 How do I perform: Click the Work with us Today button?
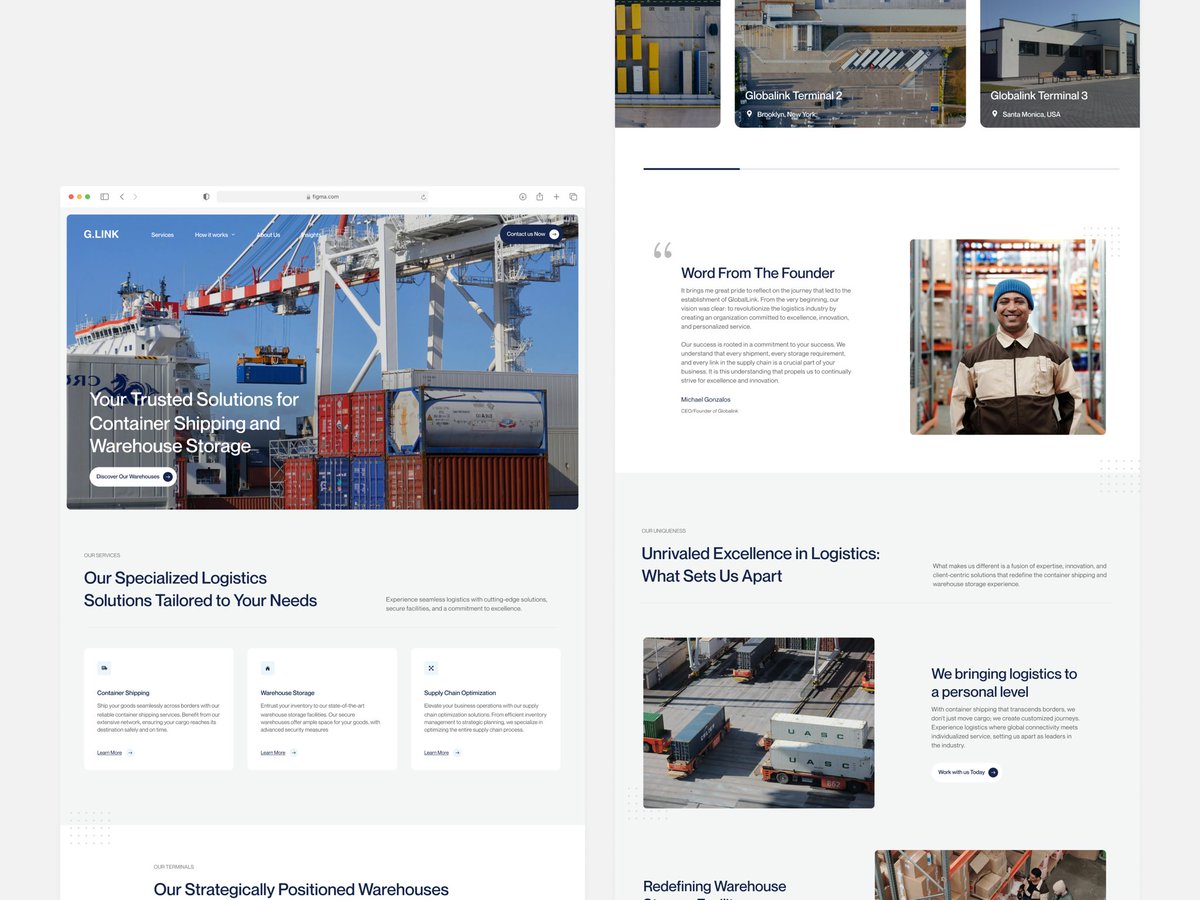966,772
